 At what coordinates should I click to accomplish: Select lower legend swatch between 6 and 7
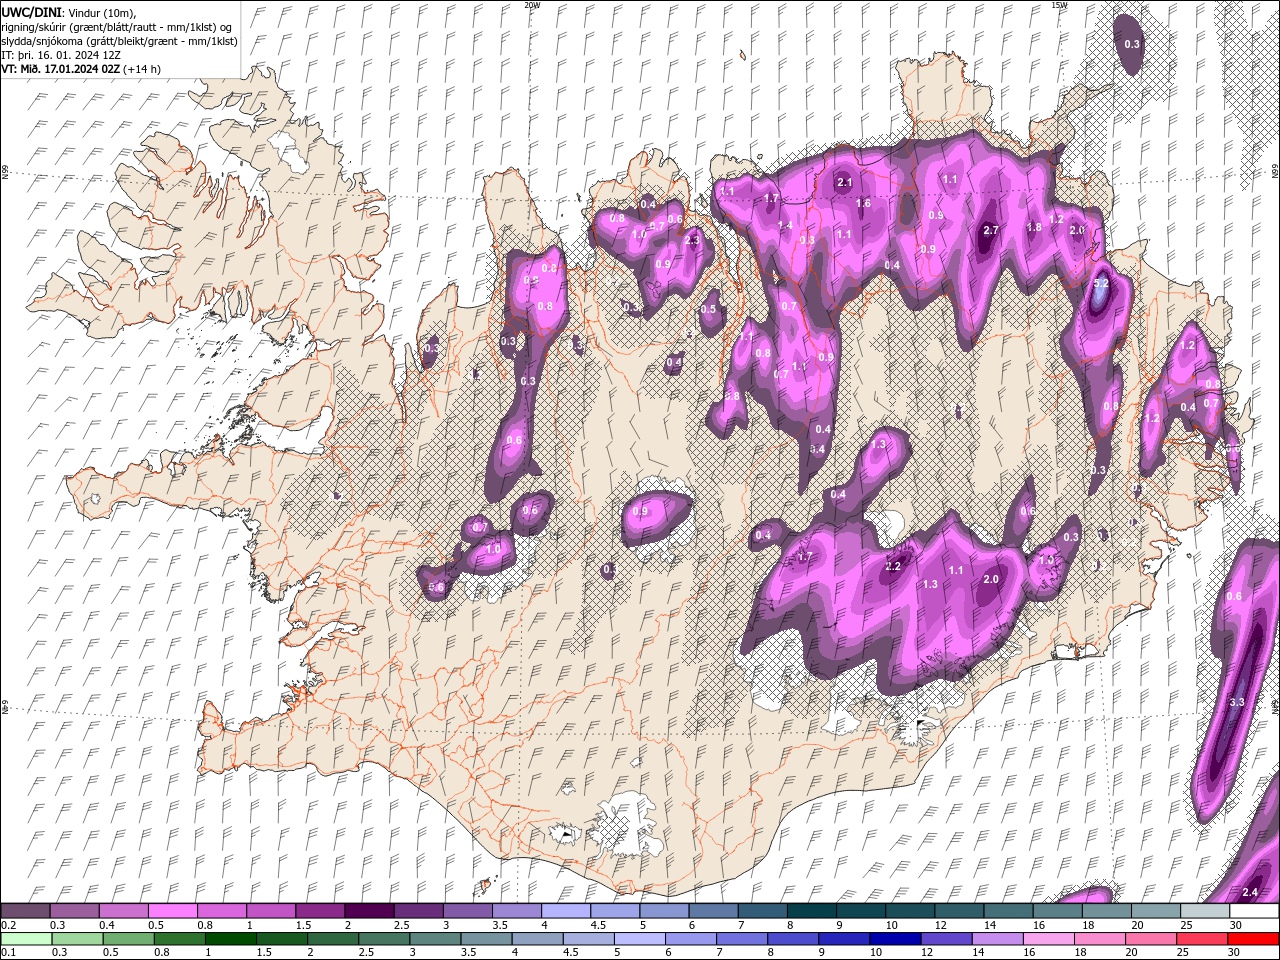[x=689, y=938]
